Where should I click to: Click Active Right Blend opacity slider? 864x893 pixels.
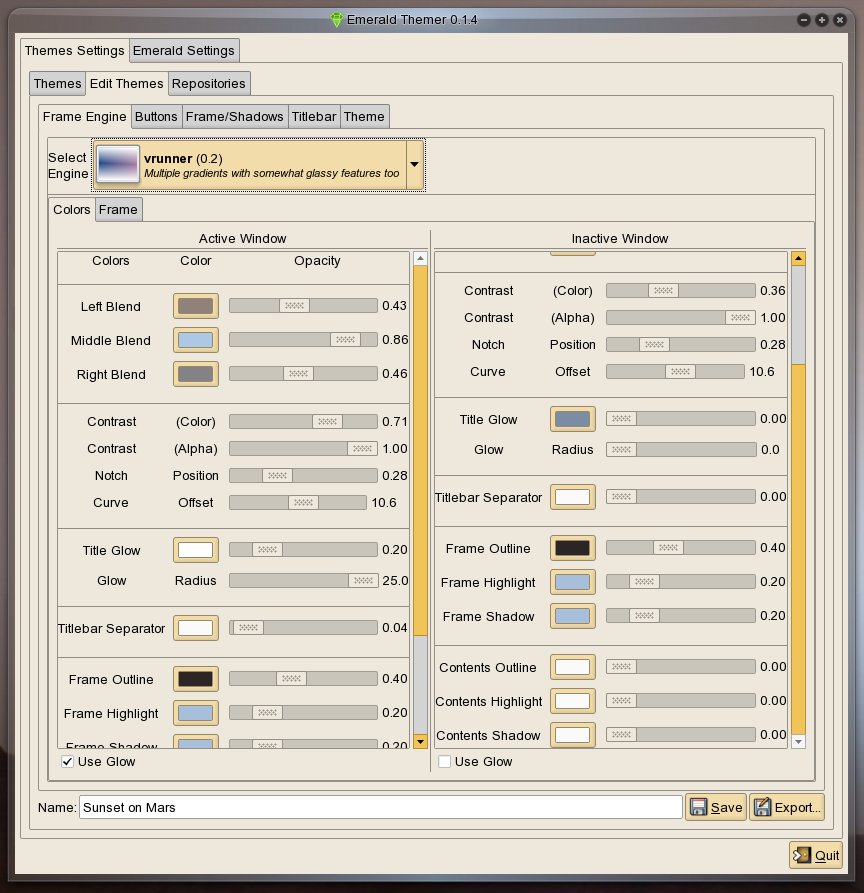(303, 374)
